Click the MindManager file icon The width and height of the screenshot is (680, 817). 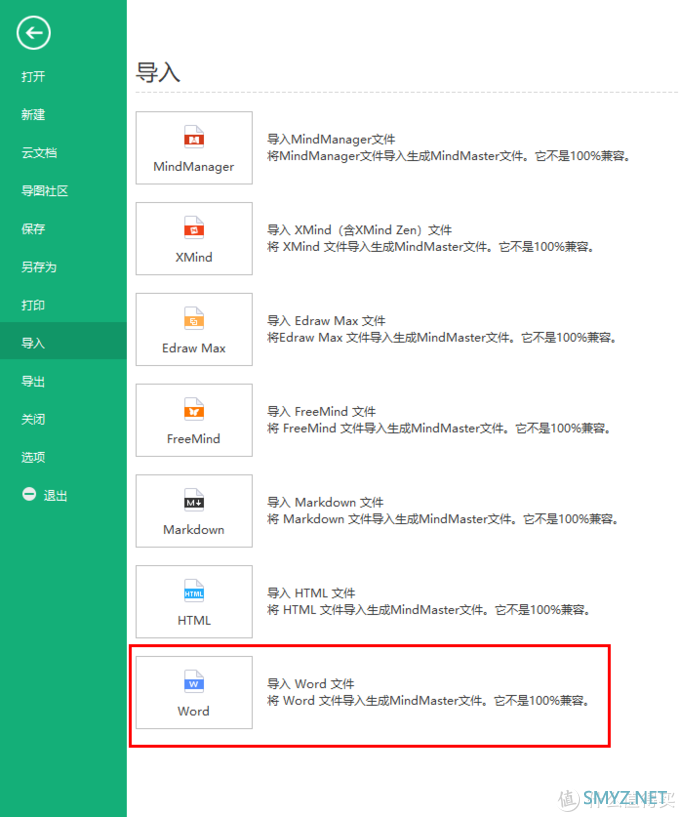[194, 137]
